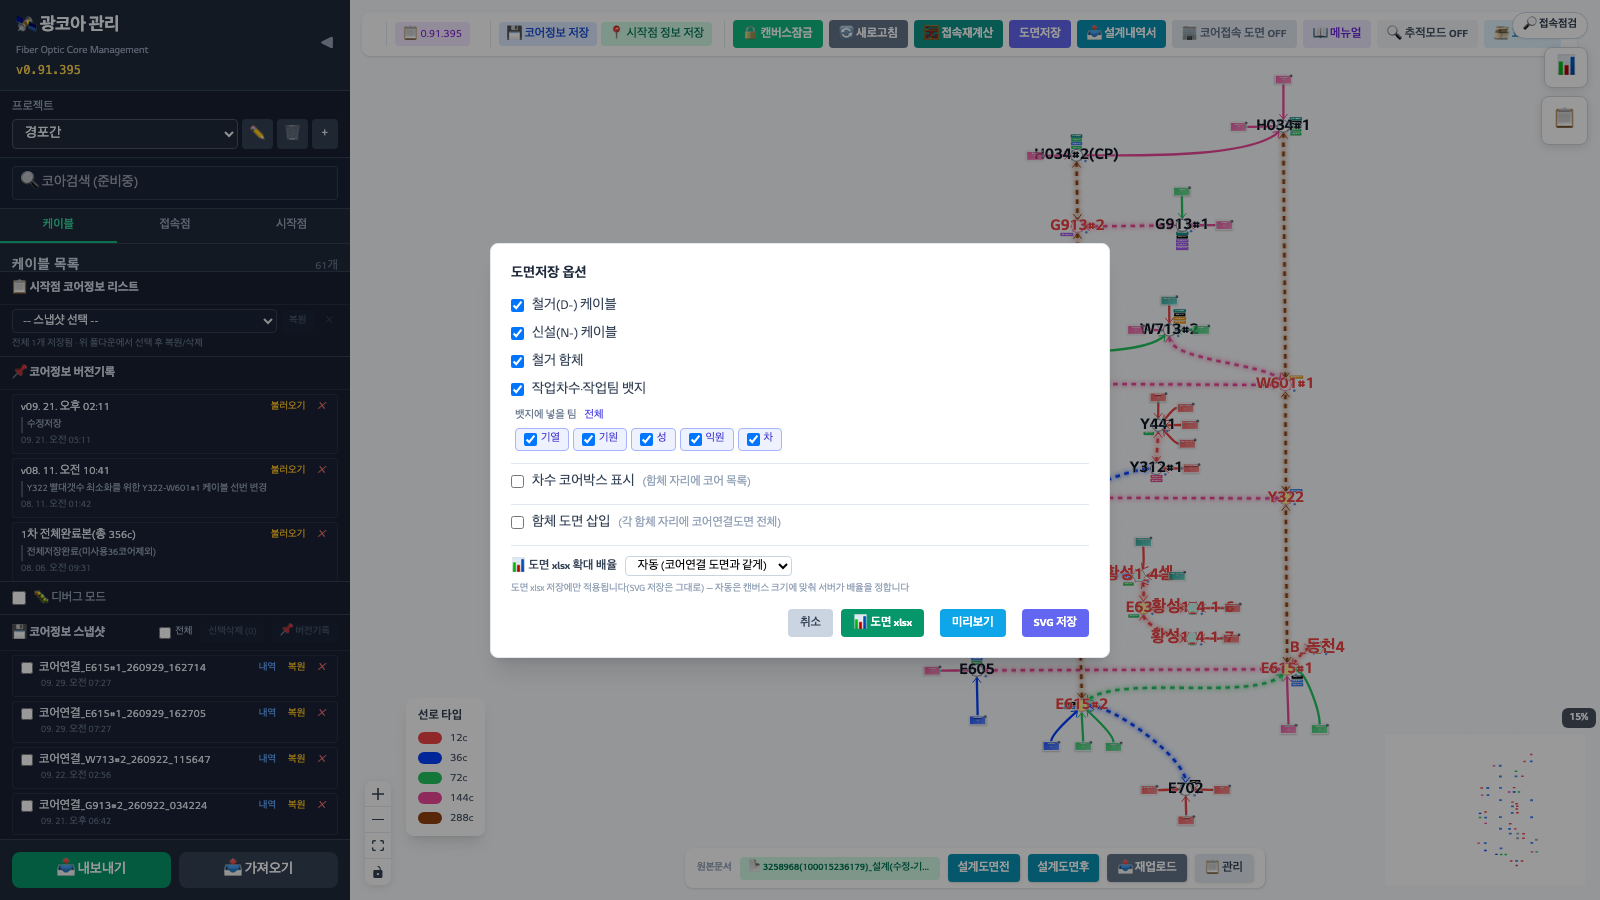Click 취소 button in dialog
Viewport: 1600px width, 900px height.
(x=810, y=622)
